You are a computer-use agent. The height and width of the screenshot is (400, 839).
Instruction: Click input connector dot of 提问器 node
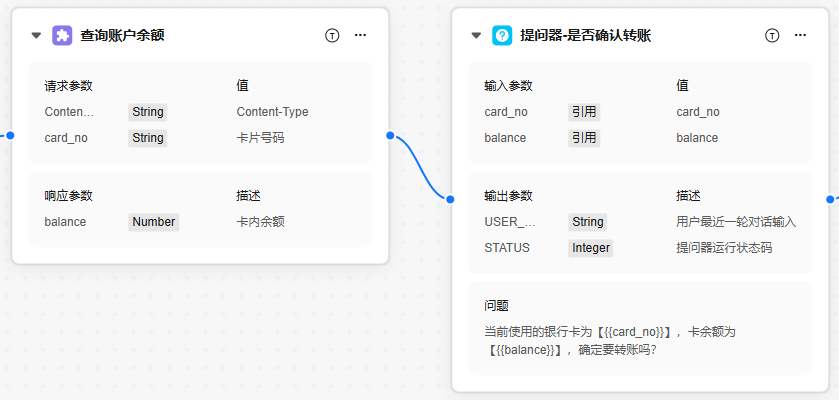point(450,199)
